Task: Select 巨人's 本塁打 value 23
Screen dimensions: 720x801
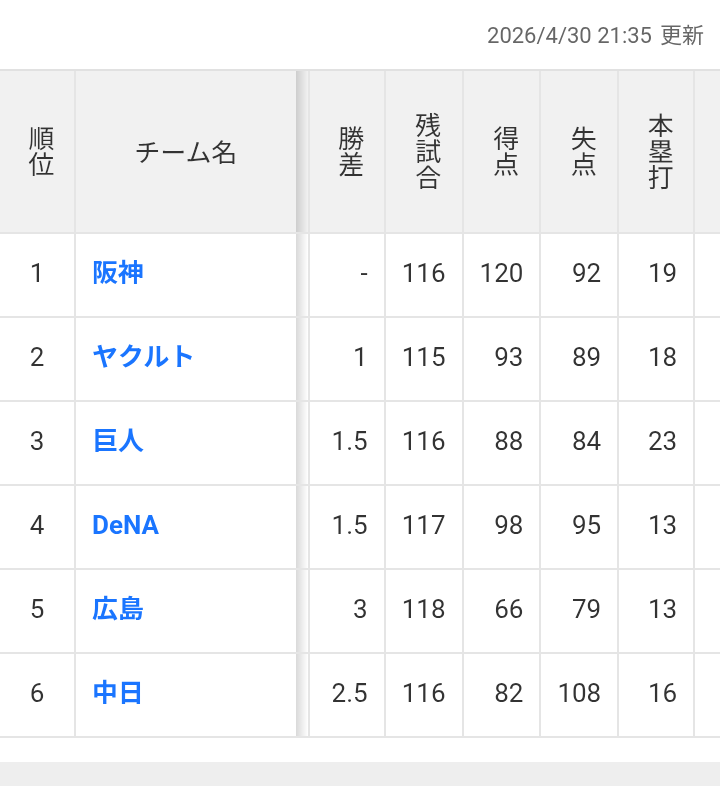Action: [662, 441]
